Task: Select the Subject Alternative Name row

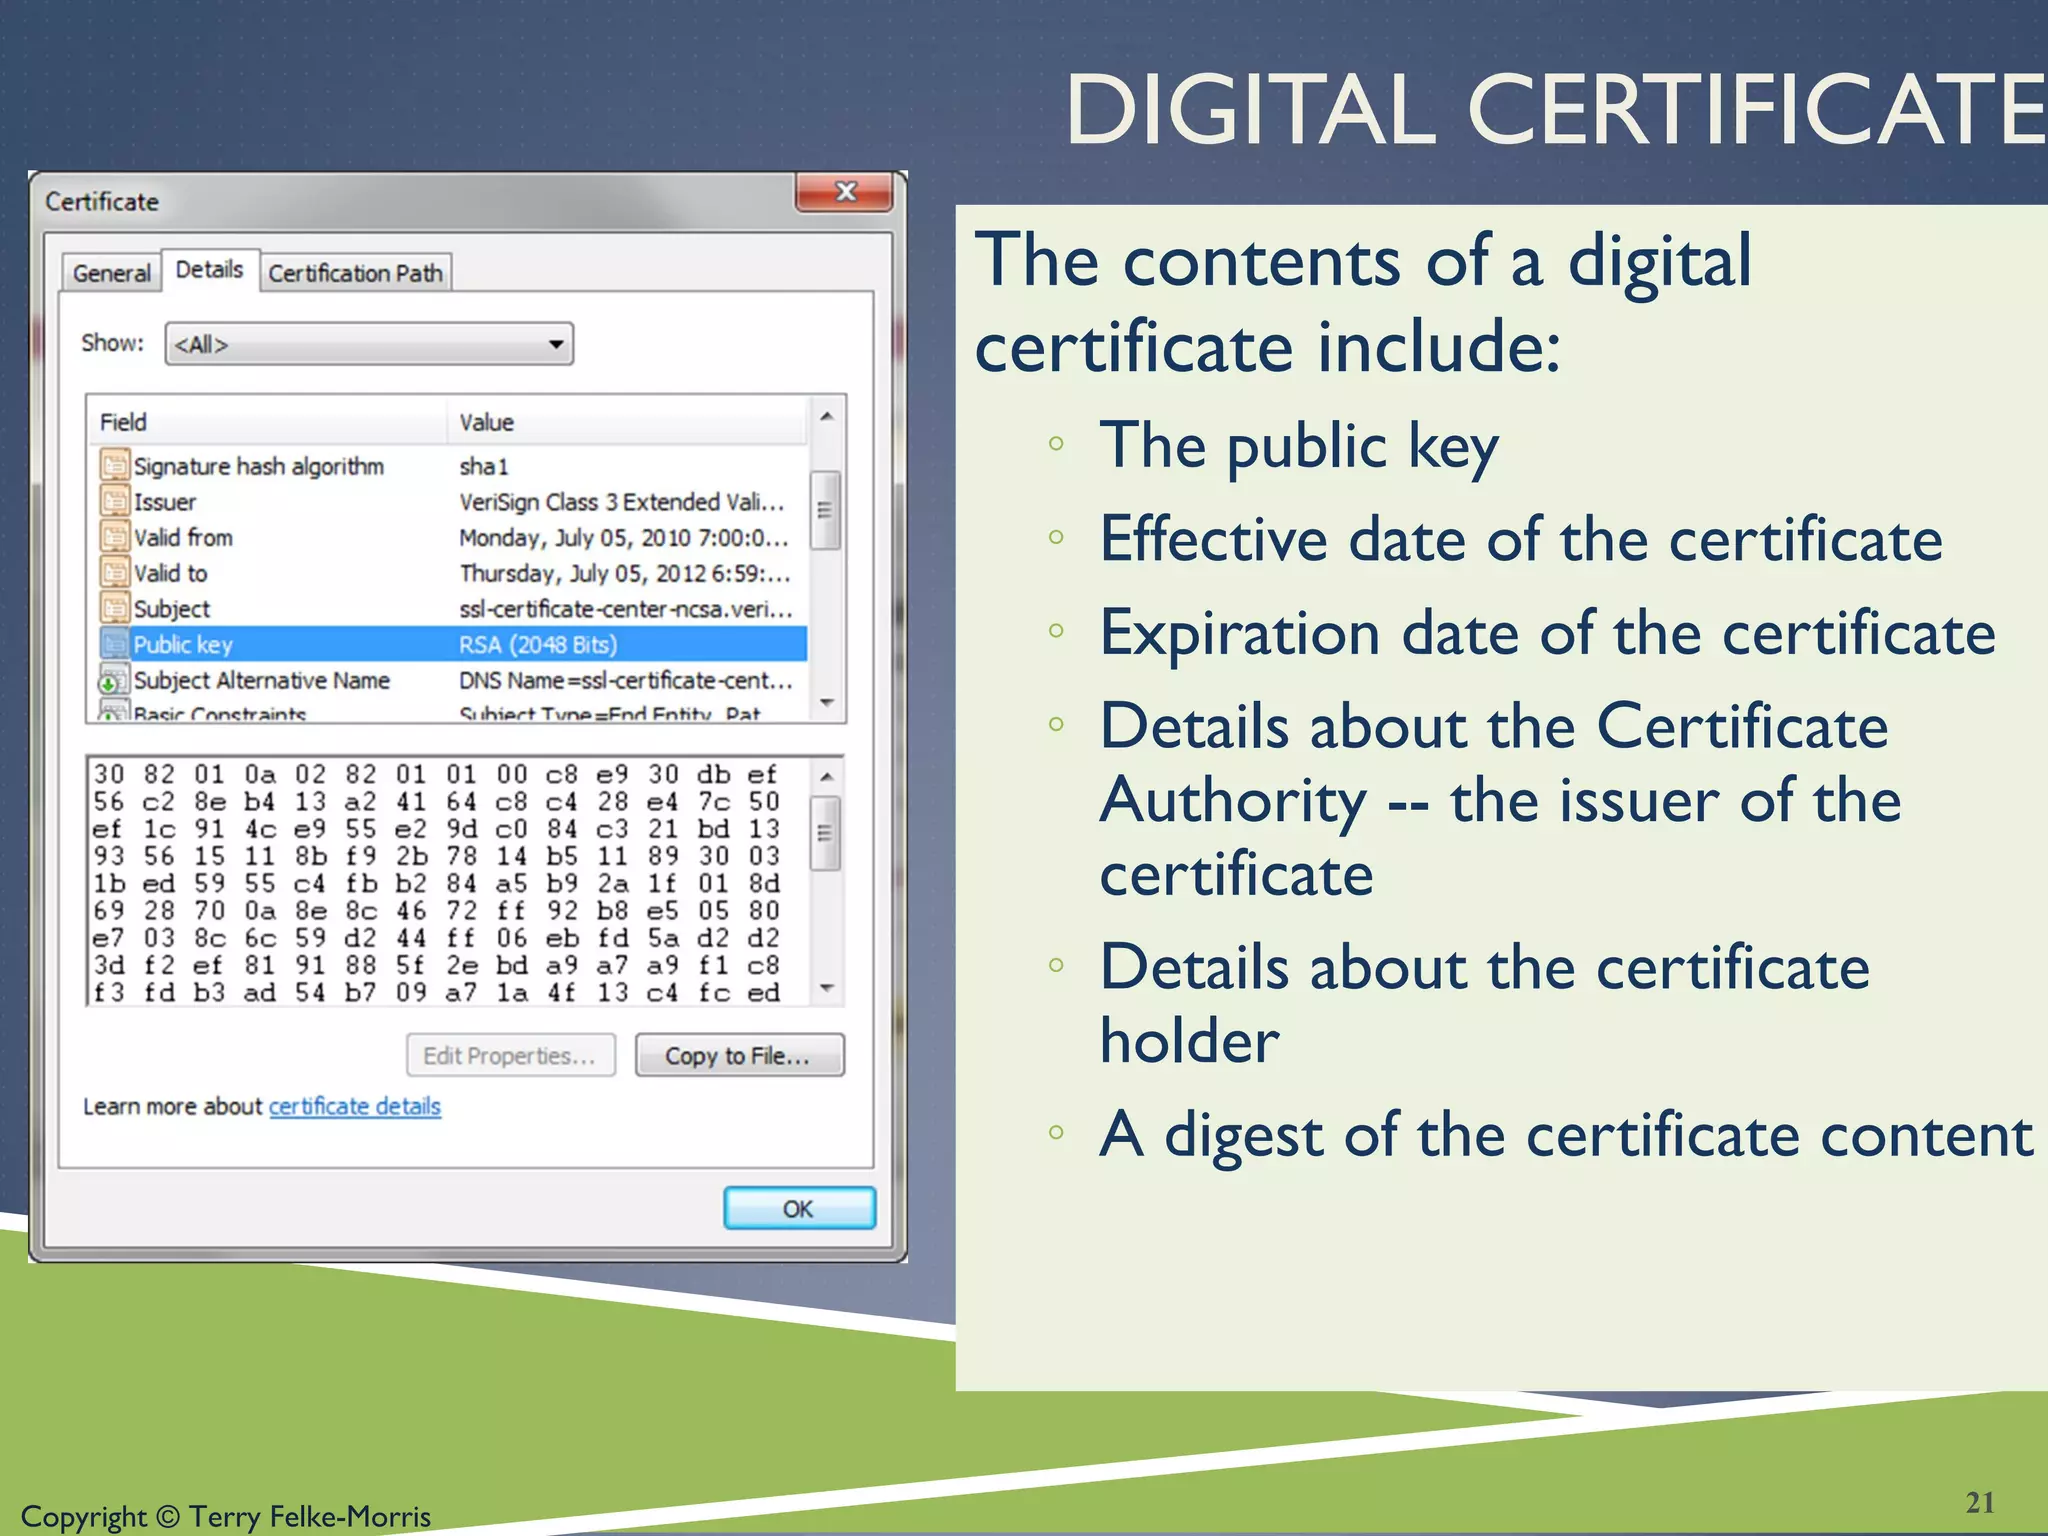Action: pos(453,681)
